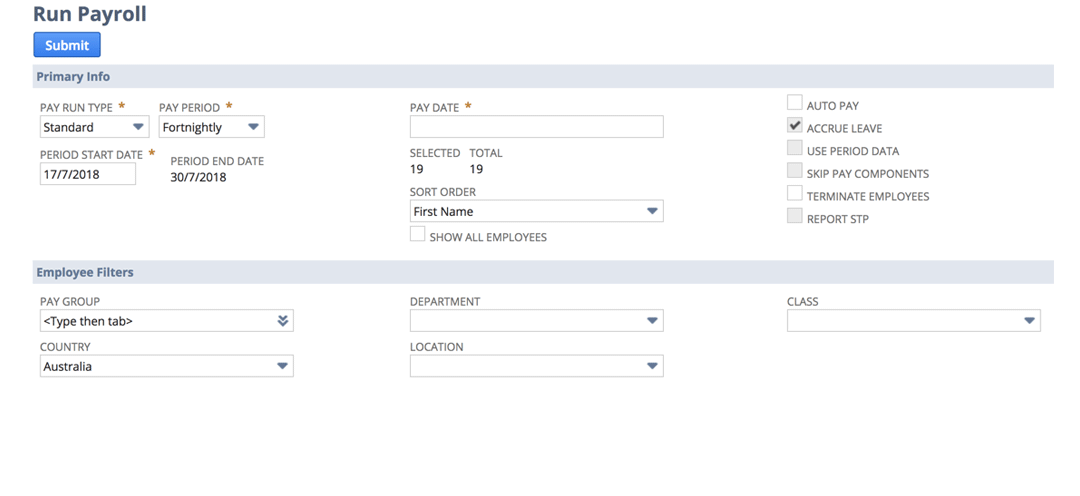Screen dimensions: 1080x496
Task: Open the Department dropdown
Action: (536, 321)
